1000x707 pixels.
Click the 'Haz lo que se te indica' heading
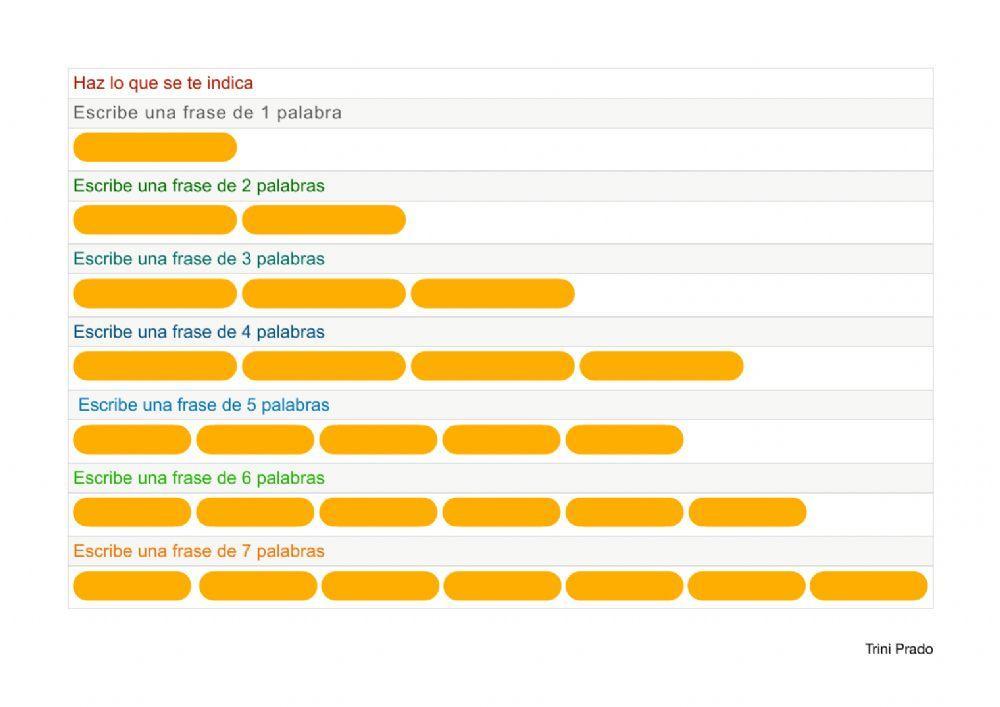click(x=163, y=83)
